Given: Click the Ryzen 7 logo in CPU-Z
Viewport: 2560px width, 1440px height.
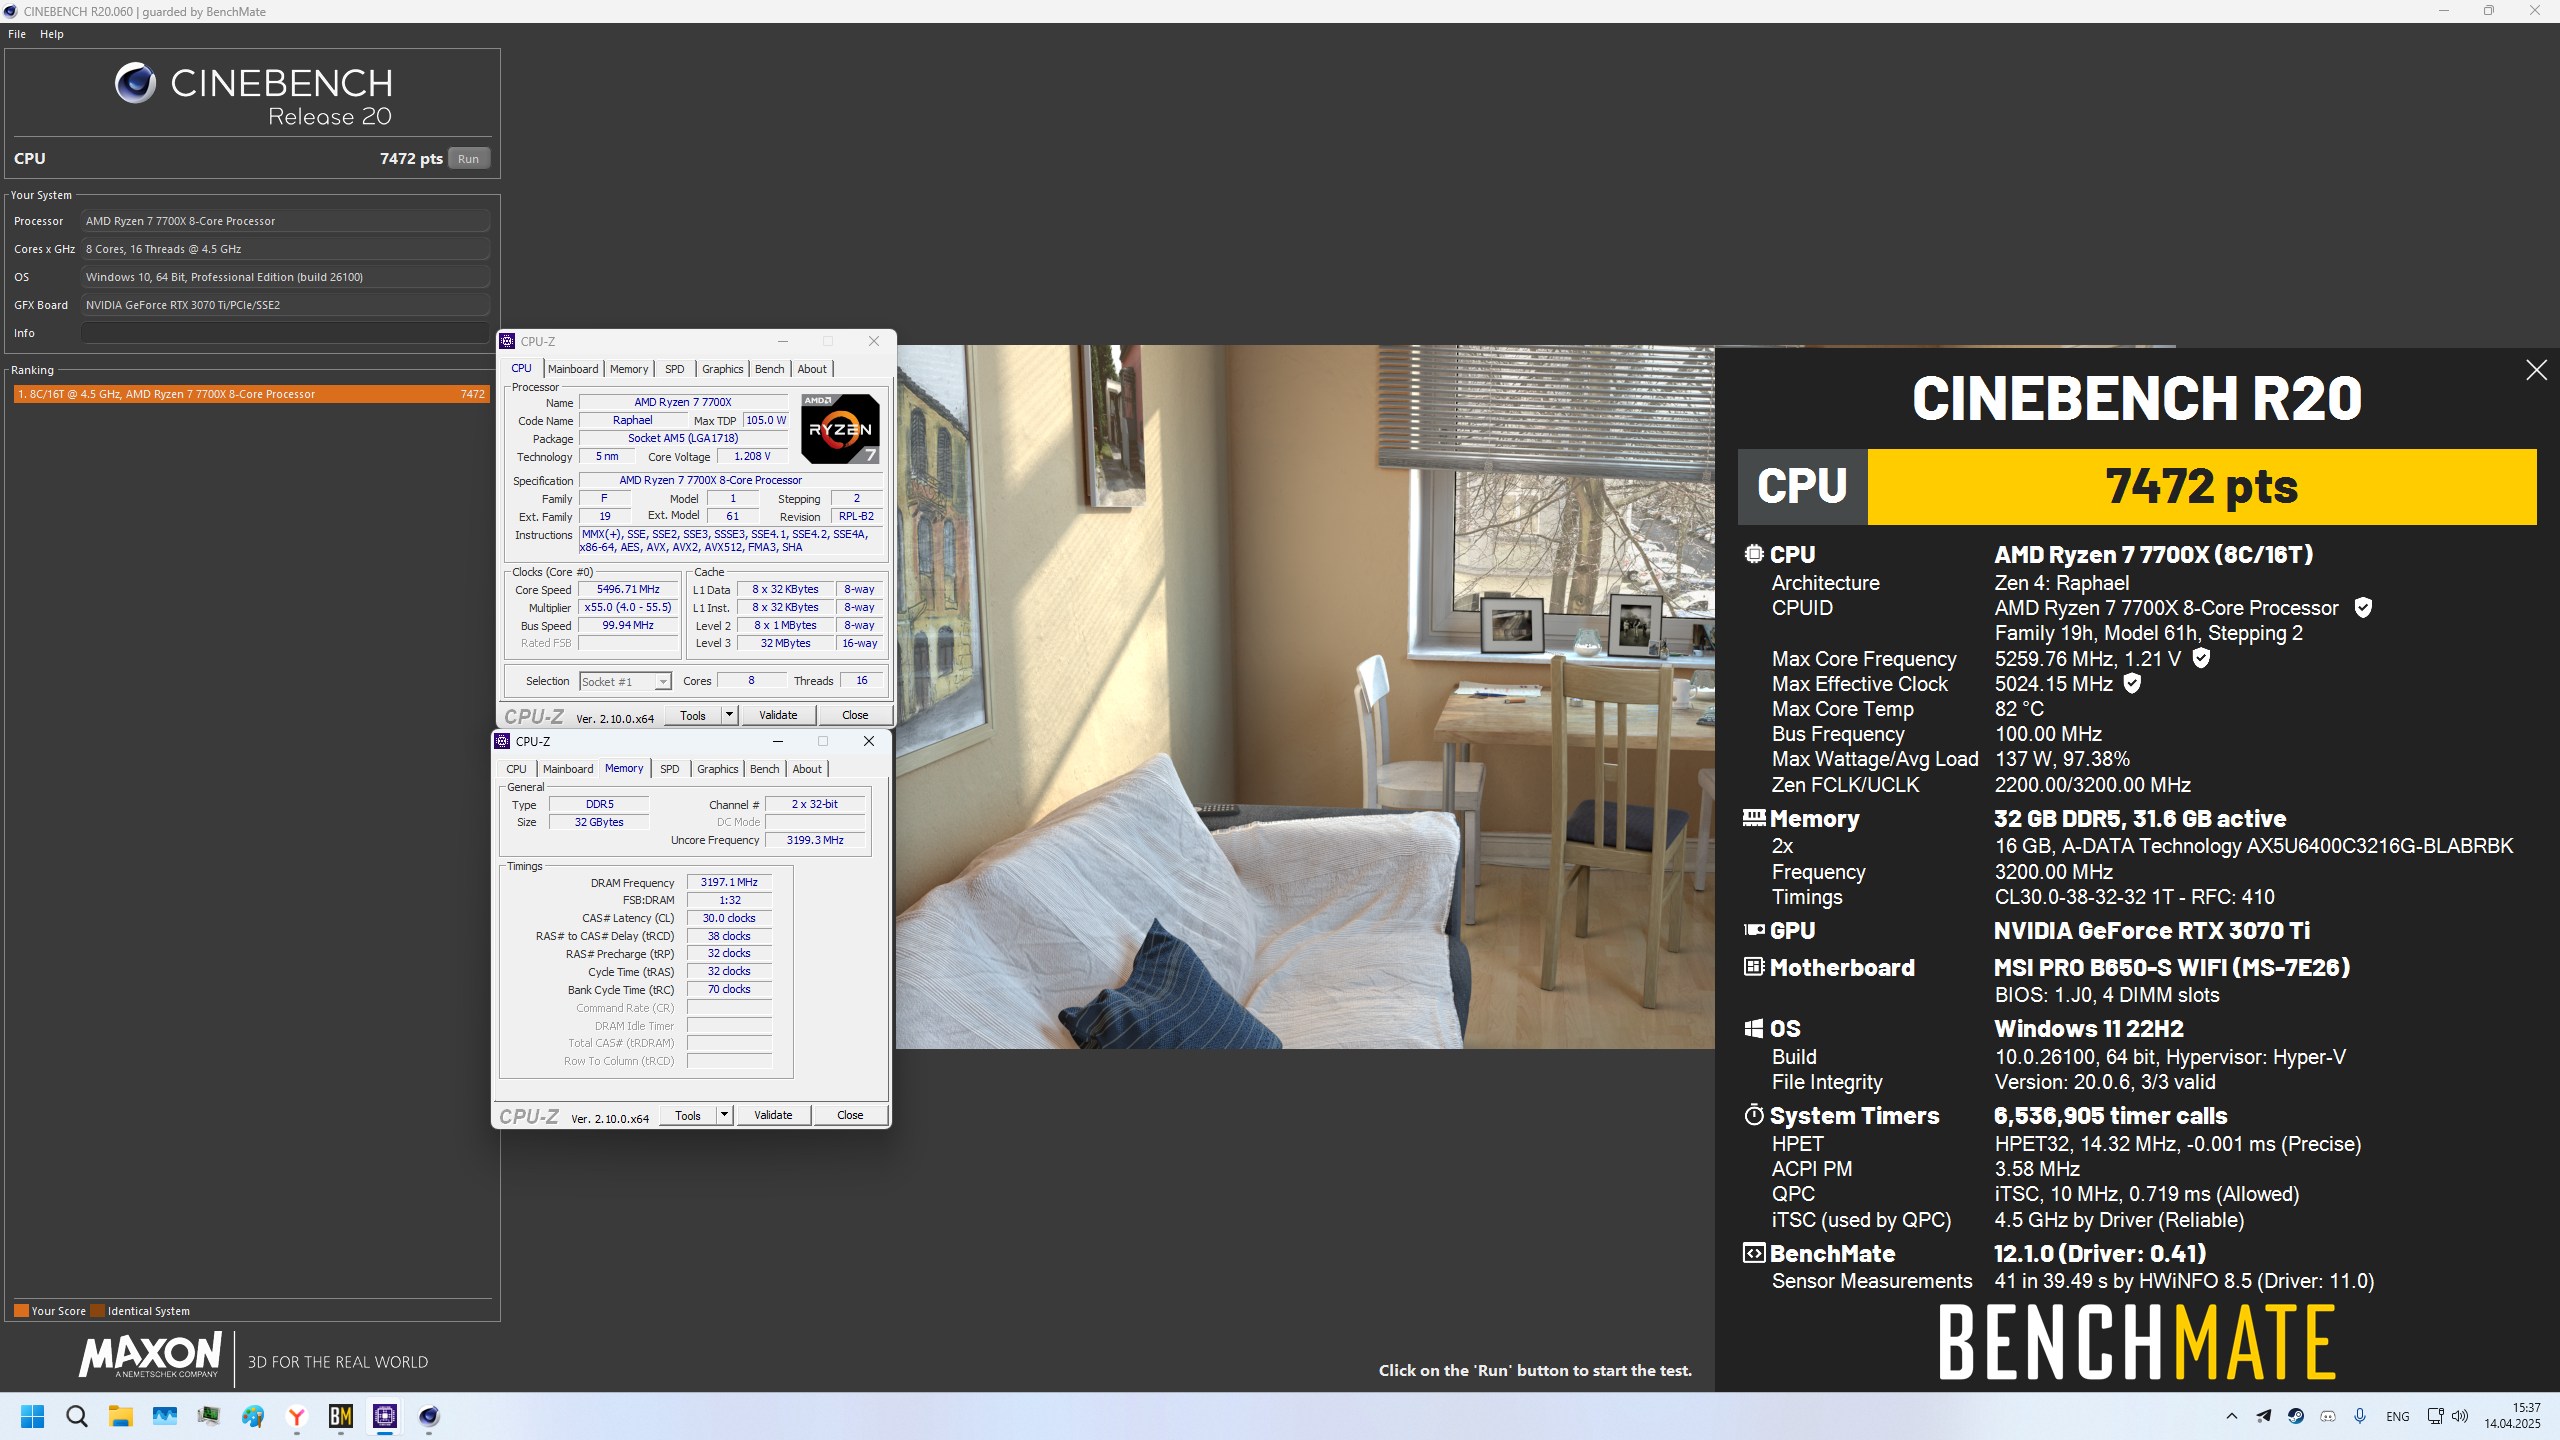Looking at the screenshot, I should click(840, 429).
